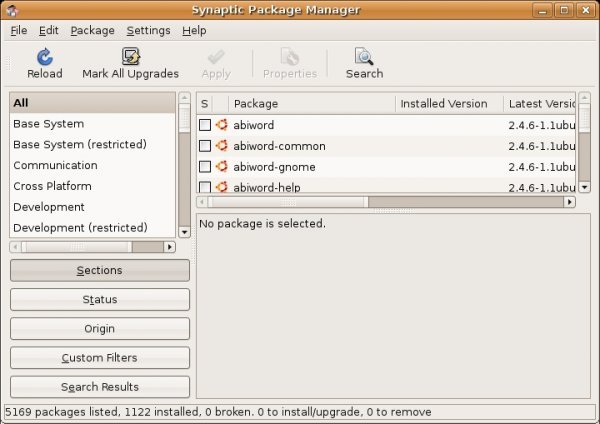The width and height of the screenshot is (600, 424).
Task: Click the Status filter button
Action: pos(99,300)
